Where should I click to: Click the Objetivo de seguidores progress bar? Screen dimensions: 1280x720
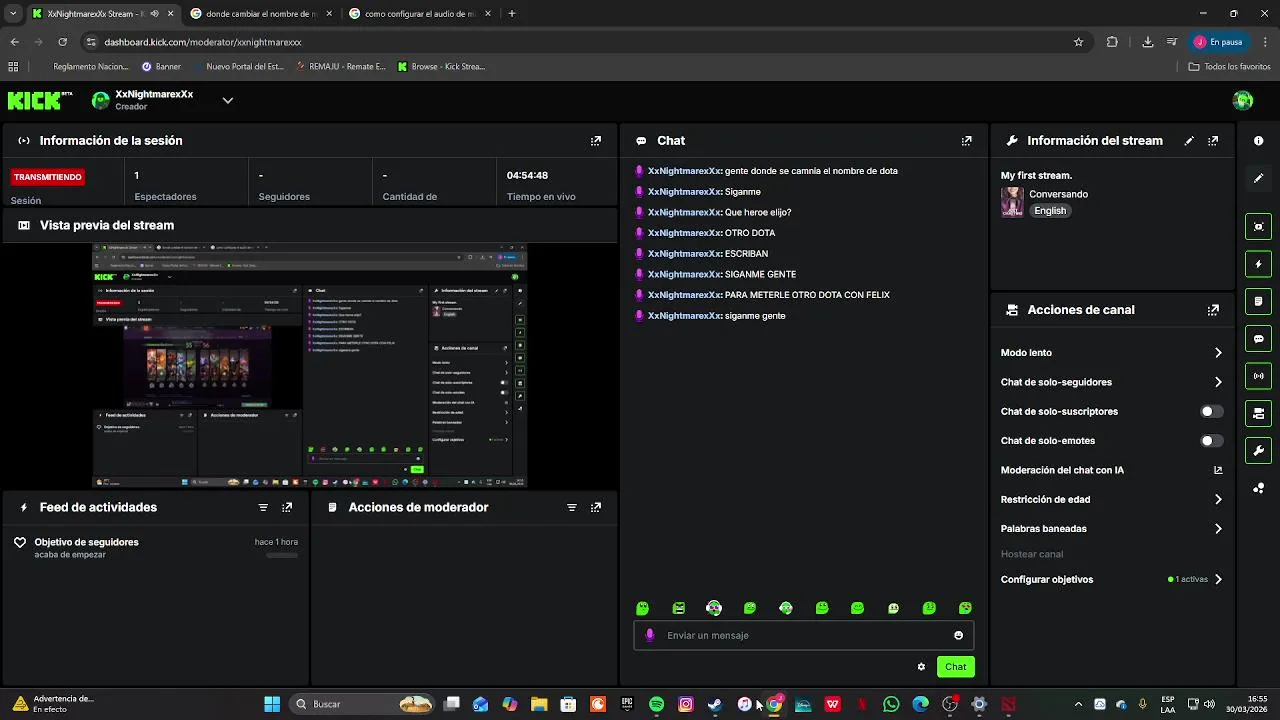click(282, 555)
